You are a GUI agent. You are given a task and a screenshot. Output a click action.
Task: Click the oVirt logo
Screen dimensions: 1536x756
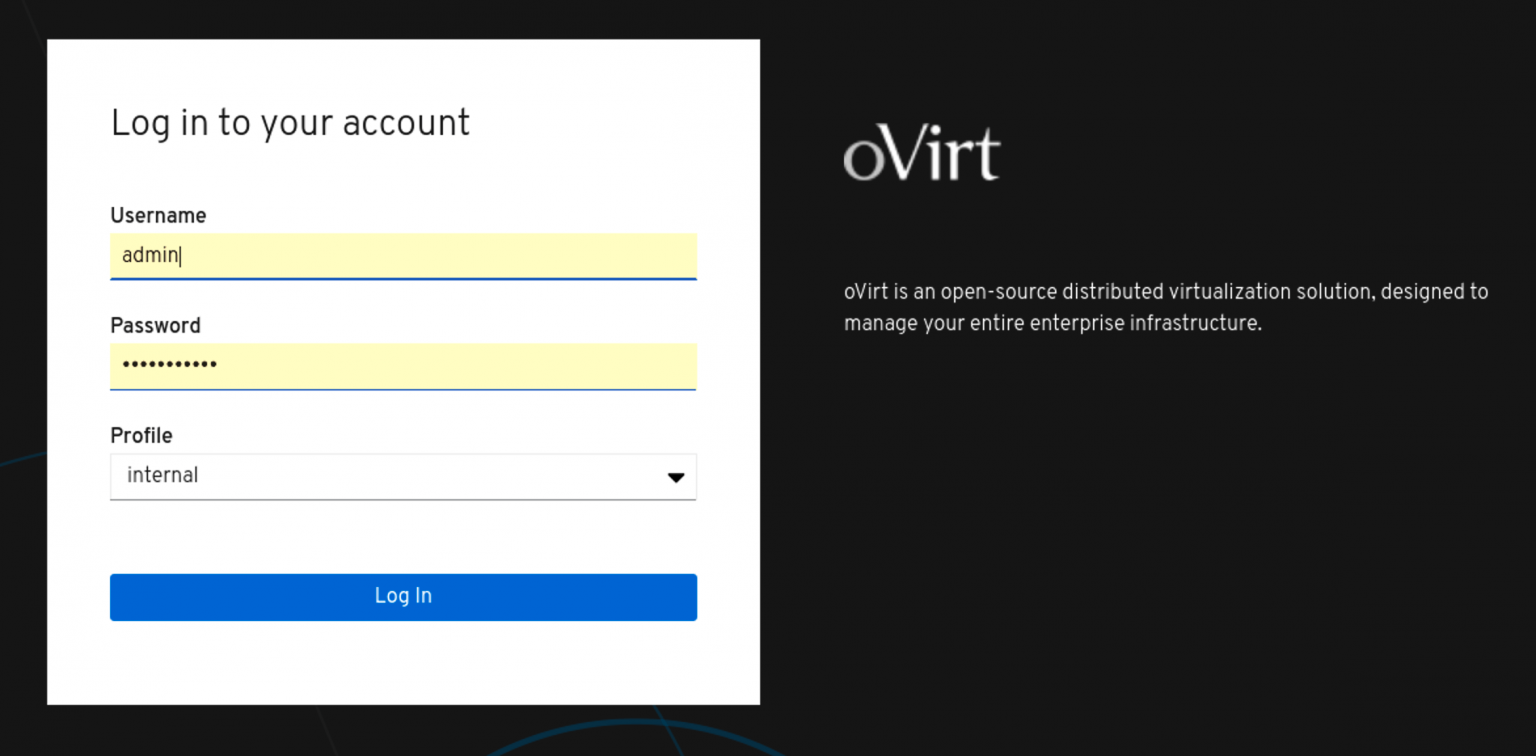pyautogui.click(x=921, y=155)
